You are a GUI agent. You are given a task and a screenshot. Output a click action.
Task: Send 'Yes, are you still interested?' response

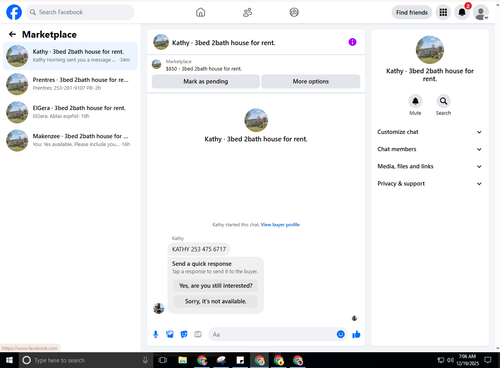pyautogui.click(x=216, y=286)
